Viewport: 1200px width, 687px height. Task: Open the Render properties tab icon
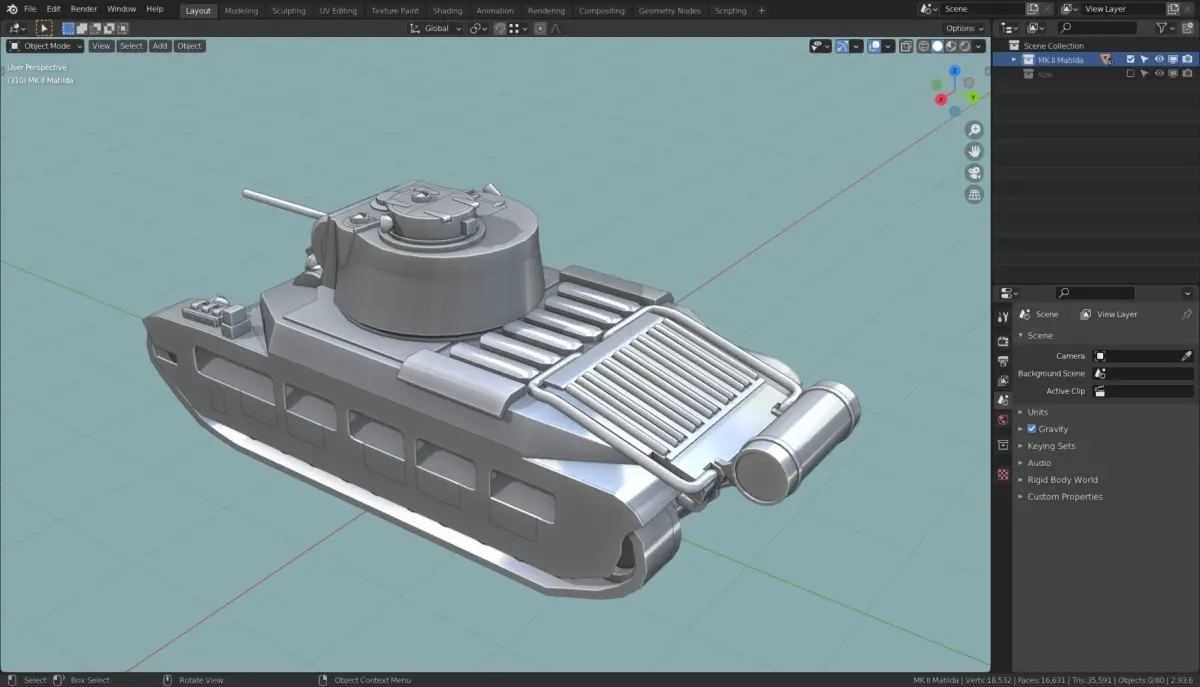click(x=1003, y=341)
